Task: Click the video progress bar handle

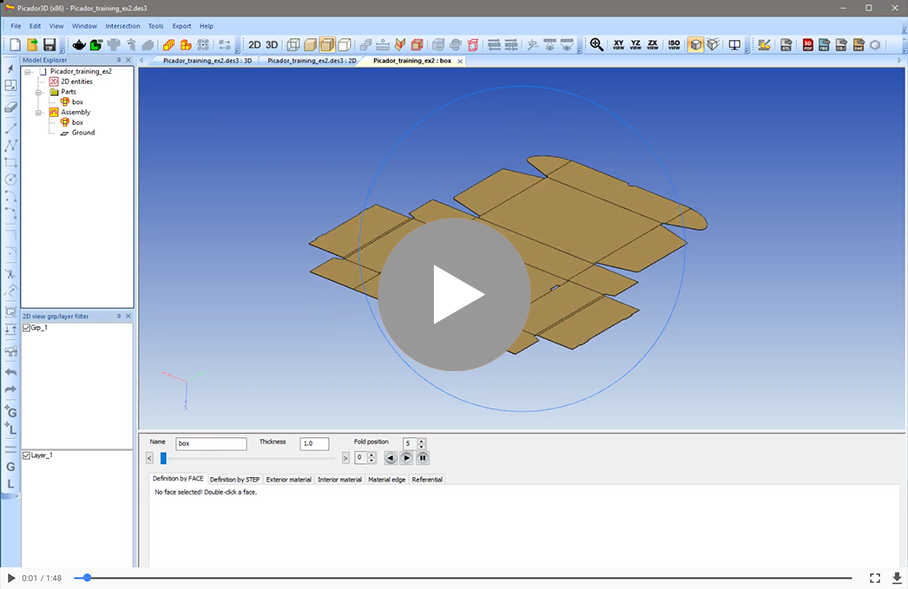Action: 87,577
